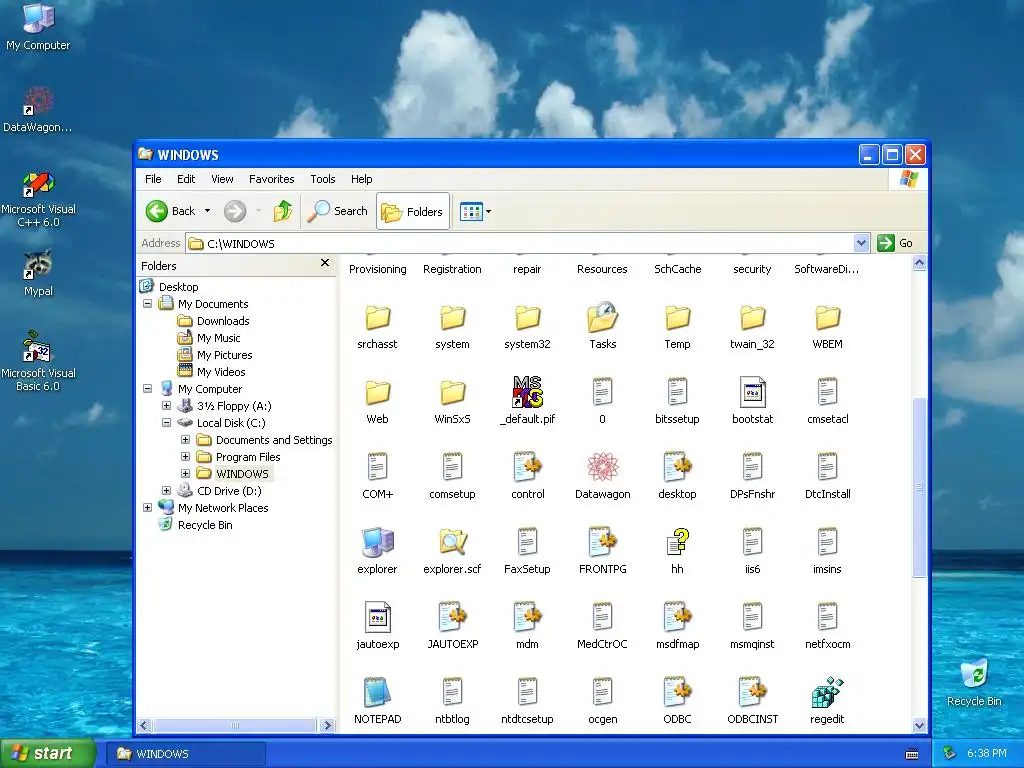
Task: Open Microsoft Visual Basic 6.0 shortcut
Action: click(x=38, y=361)
